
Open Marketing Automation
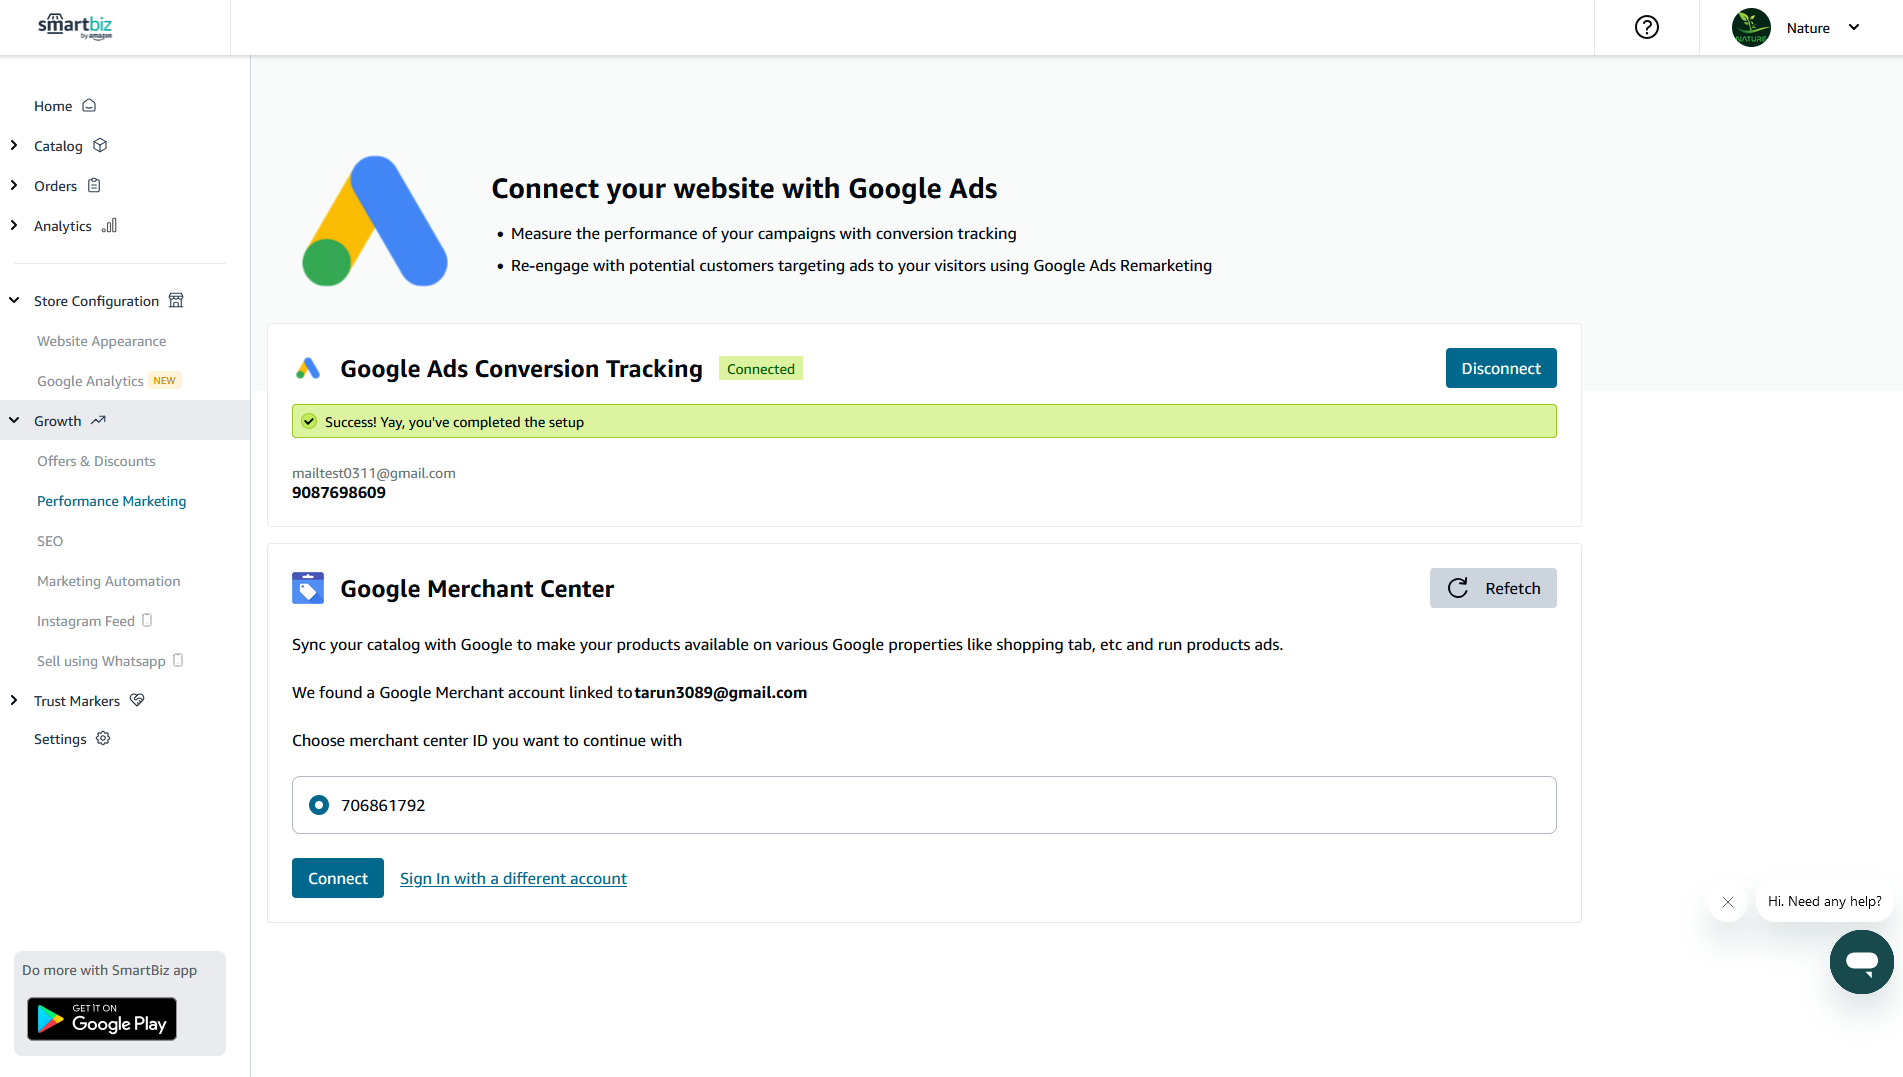tap(108, 581)
